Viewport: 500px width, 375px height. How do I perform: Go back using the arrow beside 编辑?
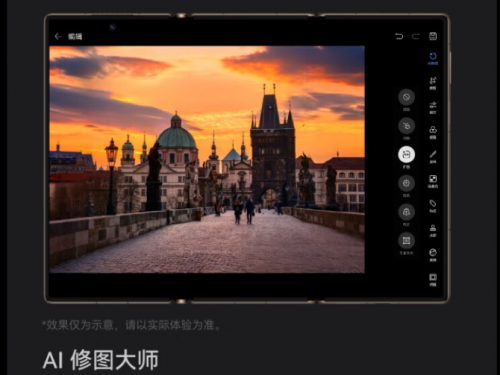click(58, 36)
